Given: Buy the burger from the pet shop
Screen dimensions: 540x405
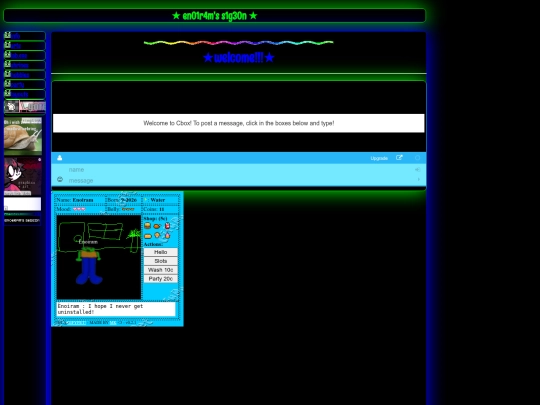Looking at the screenshot, I should coord(148,226).
